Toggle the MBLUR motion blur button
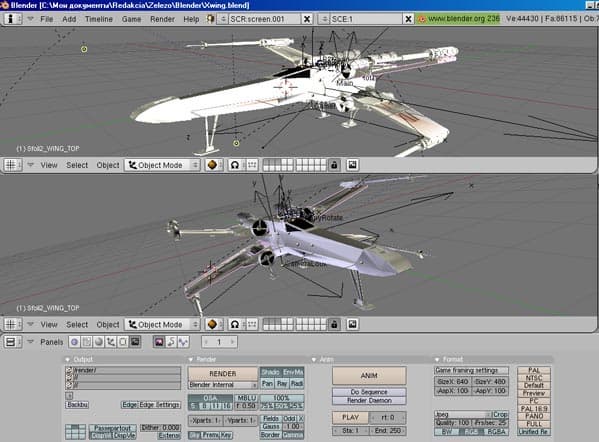 coord(247,398)
